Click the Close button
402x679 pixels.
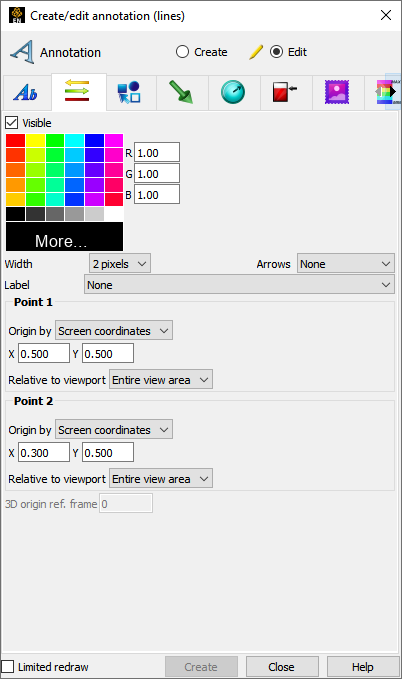tap(282, 667)
